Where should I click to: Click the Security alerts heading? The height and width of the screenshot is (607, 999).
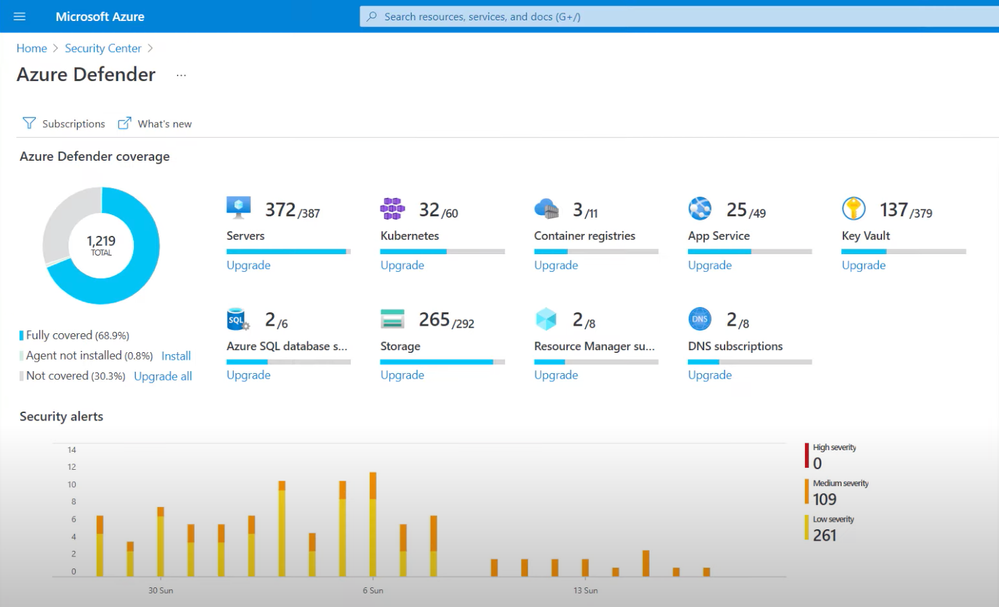(x=61, y=417)
